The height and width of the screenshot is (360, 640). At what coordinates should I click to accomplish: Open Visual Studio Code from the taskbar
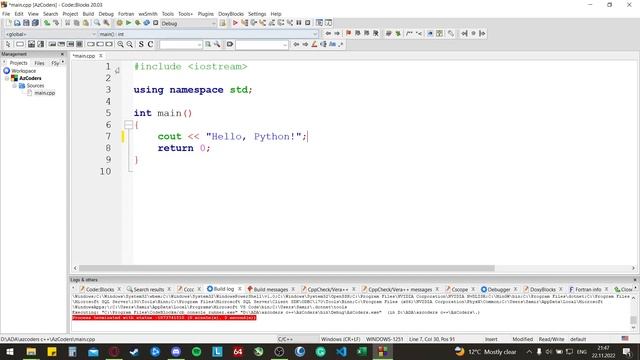pos(342,351)
